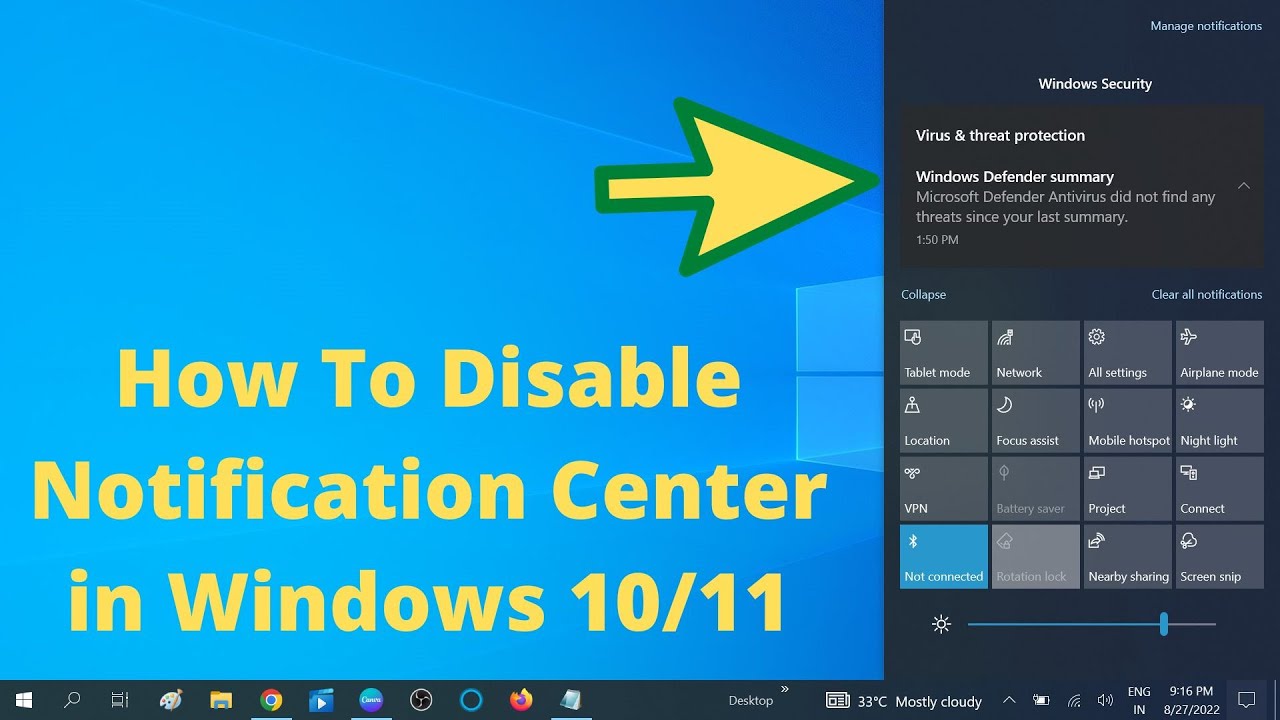The width and height of the screenshot is (1280, 720).
Task: Launch Firefox from the taskbar
Action: [x=521, y=700]
